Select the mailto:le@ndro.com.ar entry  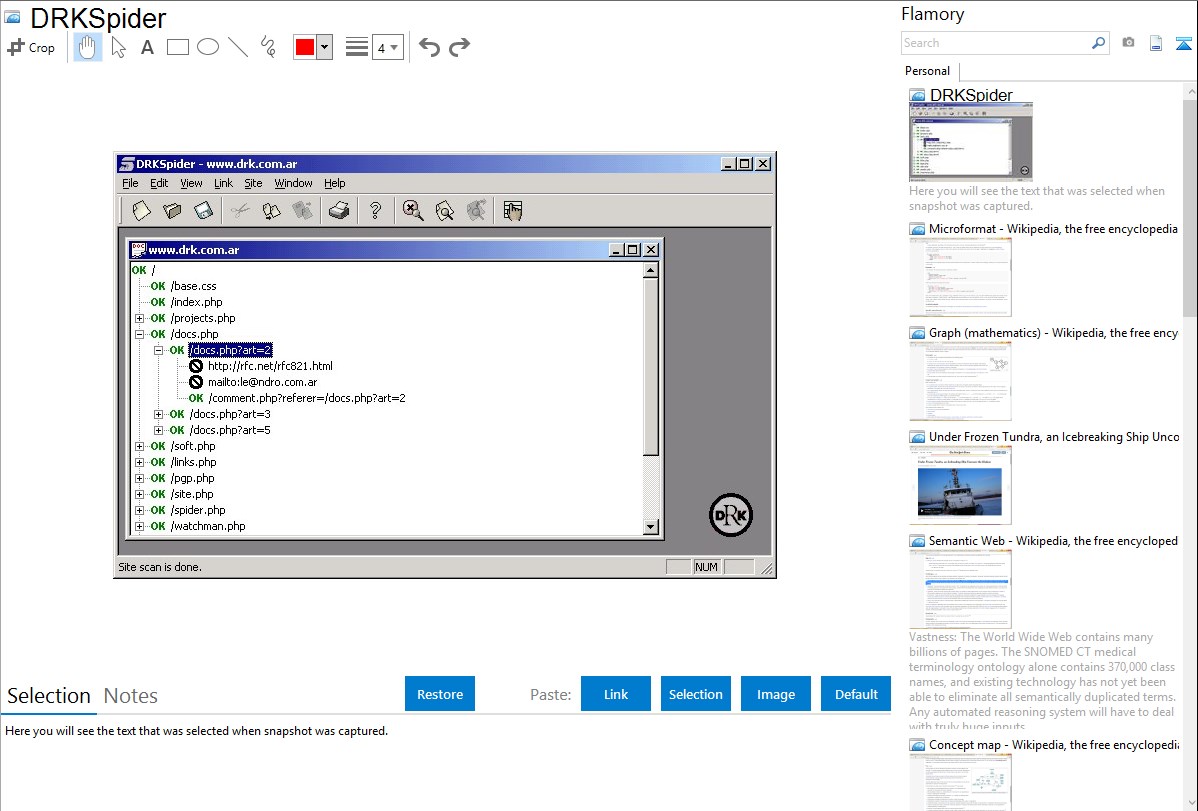(x=262, y=382)
